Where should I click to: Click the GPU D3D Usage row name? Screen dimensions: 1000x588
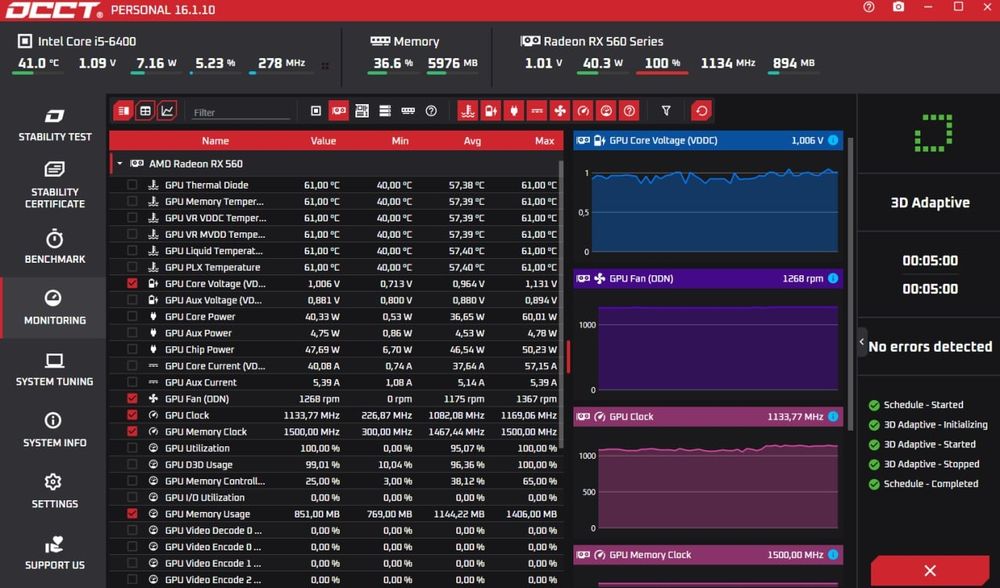click(198, 465)
